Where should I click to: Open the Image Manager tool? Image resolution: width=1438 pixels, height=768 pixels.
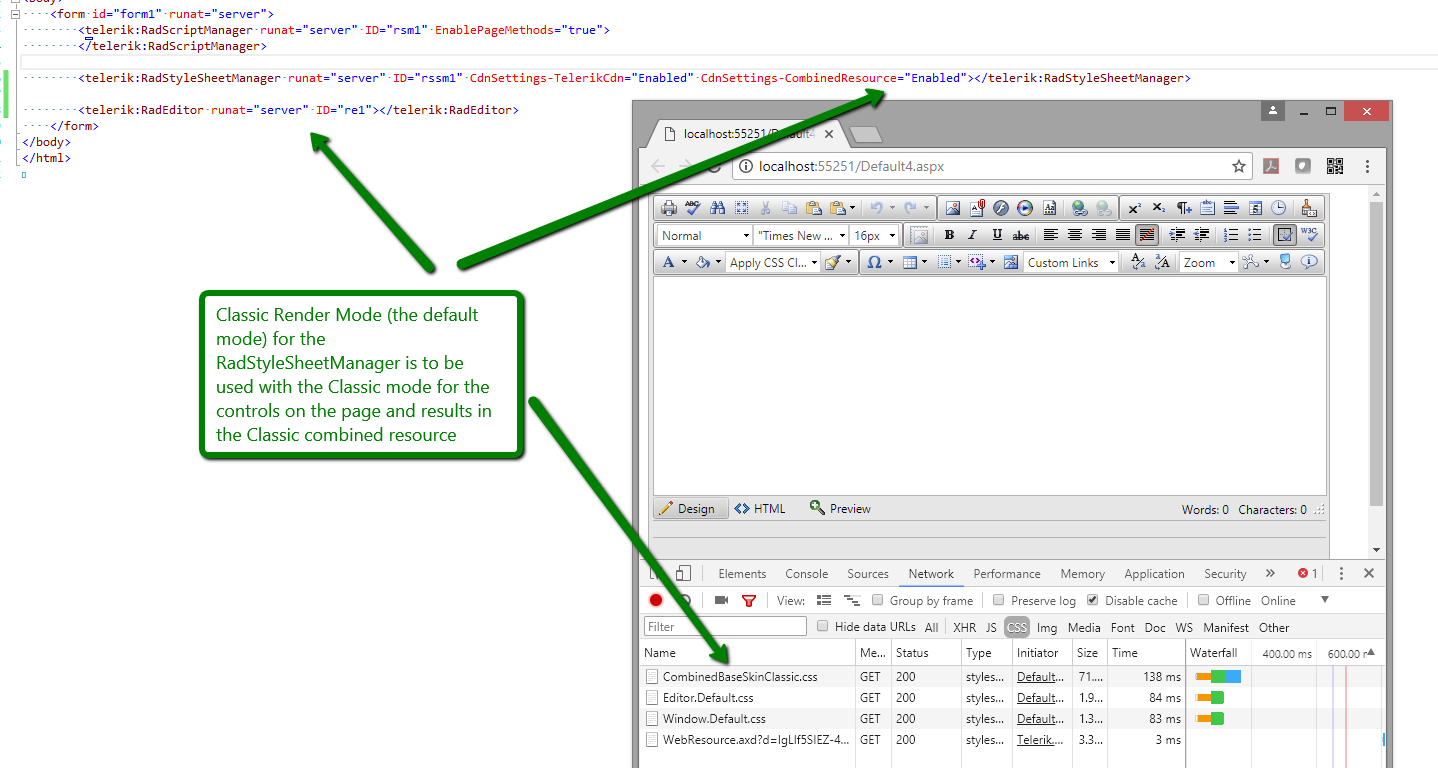[952, 208]
